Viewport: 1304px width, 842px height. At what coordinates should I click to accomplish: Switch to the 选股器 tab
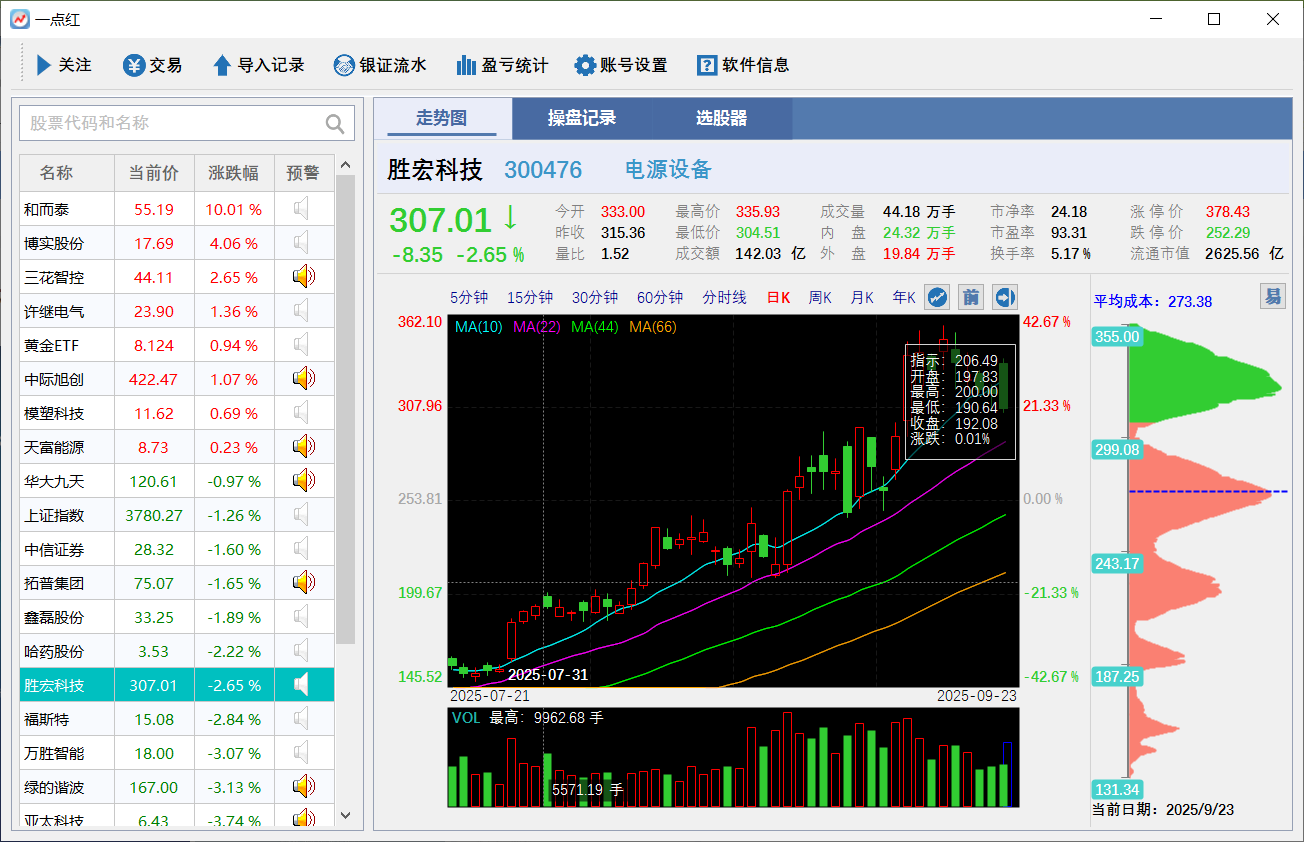point(721,118)
